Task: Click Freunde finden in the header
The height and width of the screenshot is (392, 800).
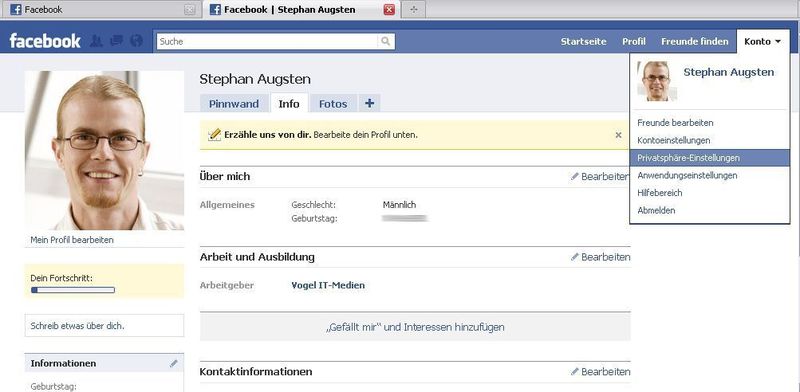Action: [x=694, y=41]
